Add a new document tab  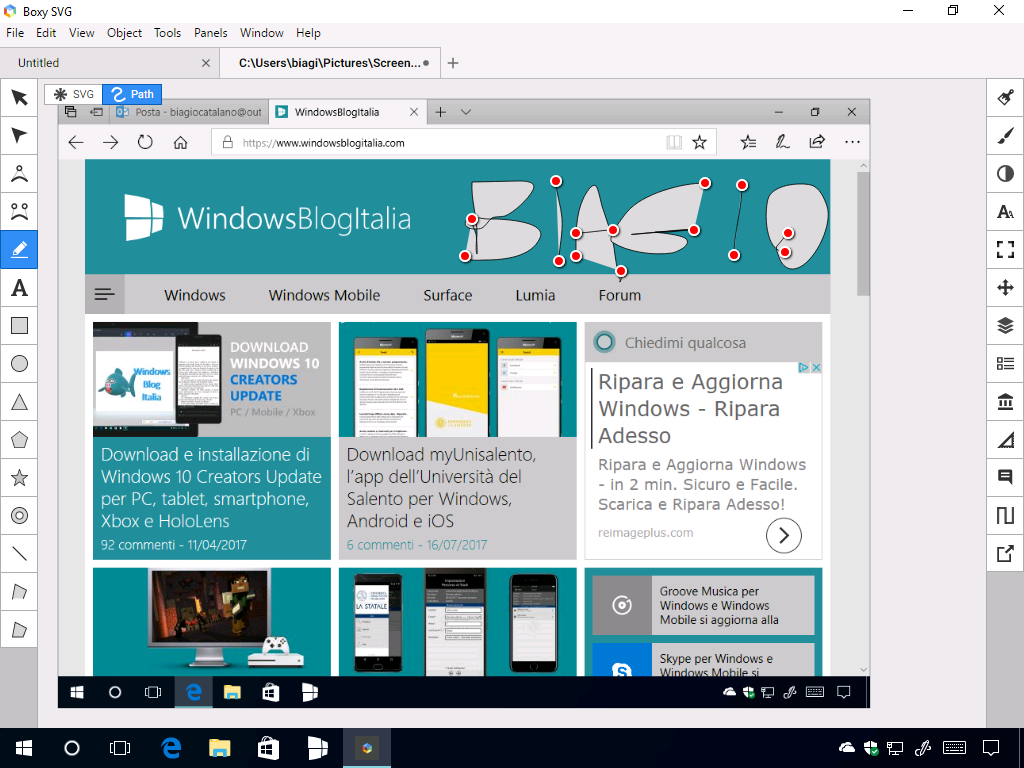[x=453, y=63]
